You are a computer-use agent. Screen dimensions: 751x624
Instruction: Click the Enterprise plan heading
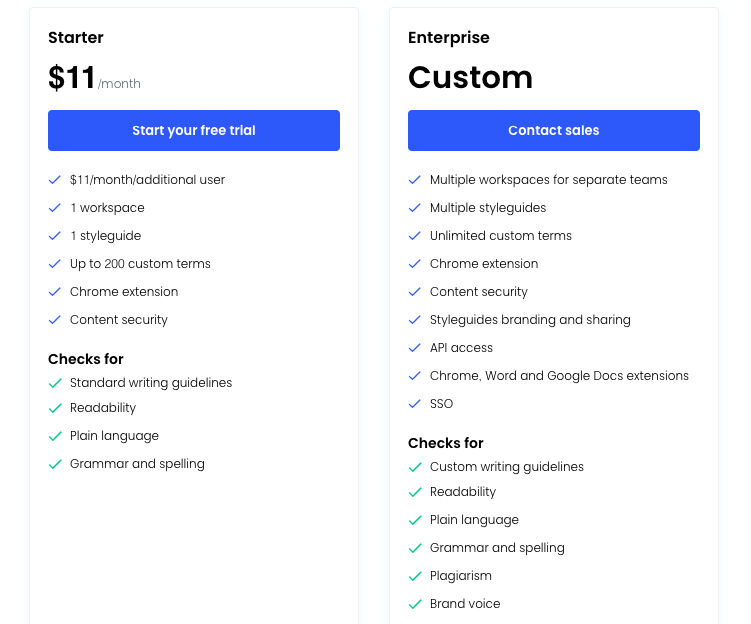coord(449,38)
